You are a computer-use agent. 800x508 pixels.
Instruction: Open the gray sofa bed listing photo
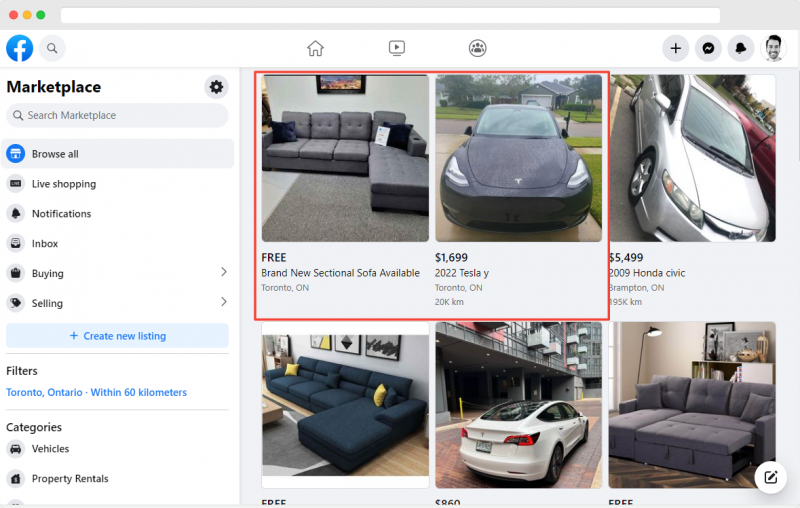point(692,405)
